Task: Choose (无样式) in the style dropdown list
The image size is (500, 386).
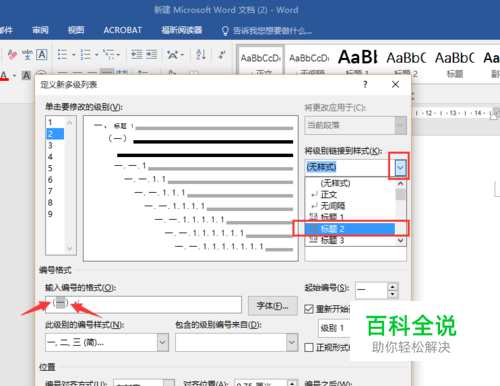Action: click(x=350, y=183)
